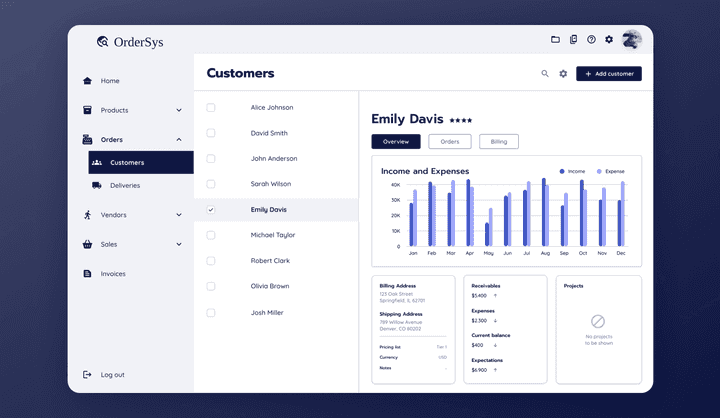
Task: Select customer Olivia Brown name
Action: pyautogui.click(x=270, y=286)
